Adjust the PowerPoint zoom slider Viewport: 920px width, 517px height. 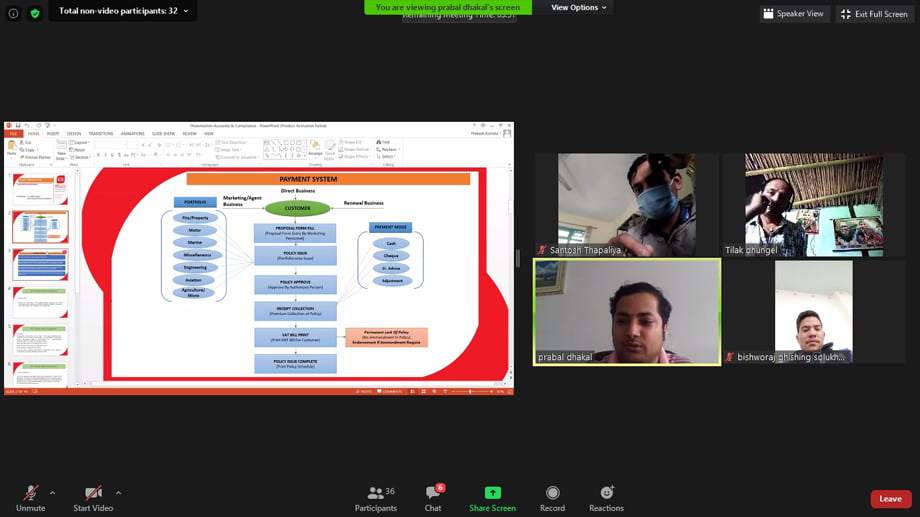(470, 391)
